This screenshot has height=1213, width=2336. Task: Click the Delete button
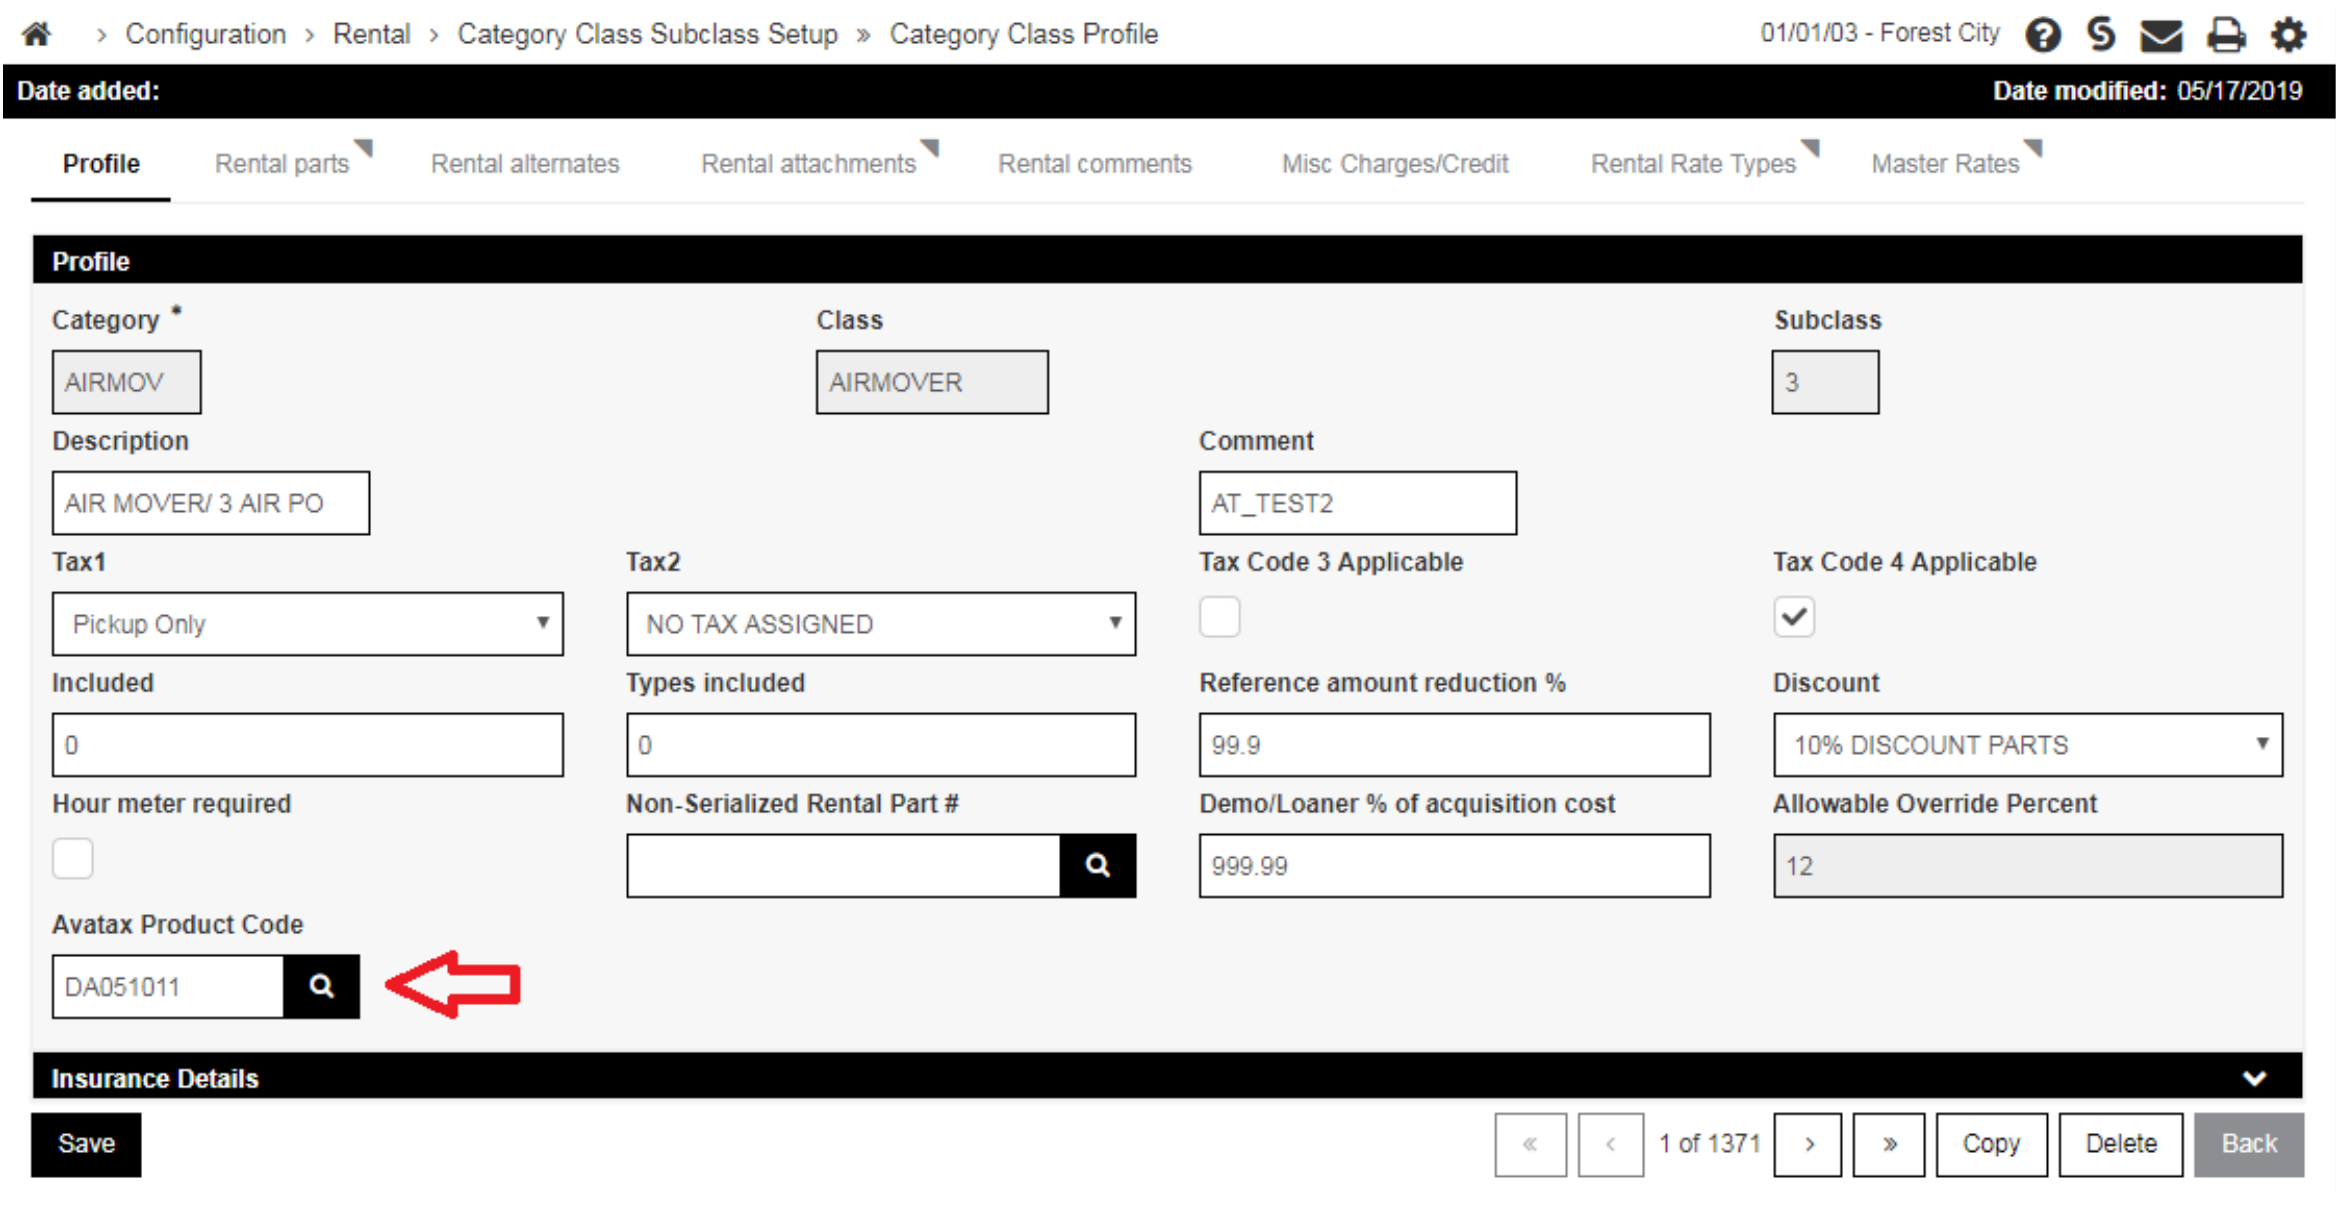2121,1145
